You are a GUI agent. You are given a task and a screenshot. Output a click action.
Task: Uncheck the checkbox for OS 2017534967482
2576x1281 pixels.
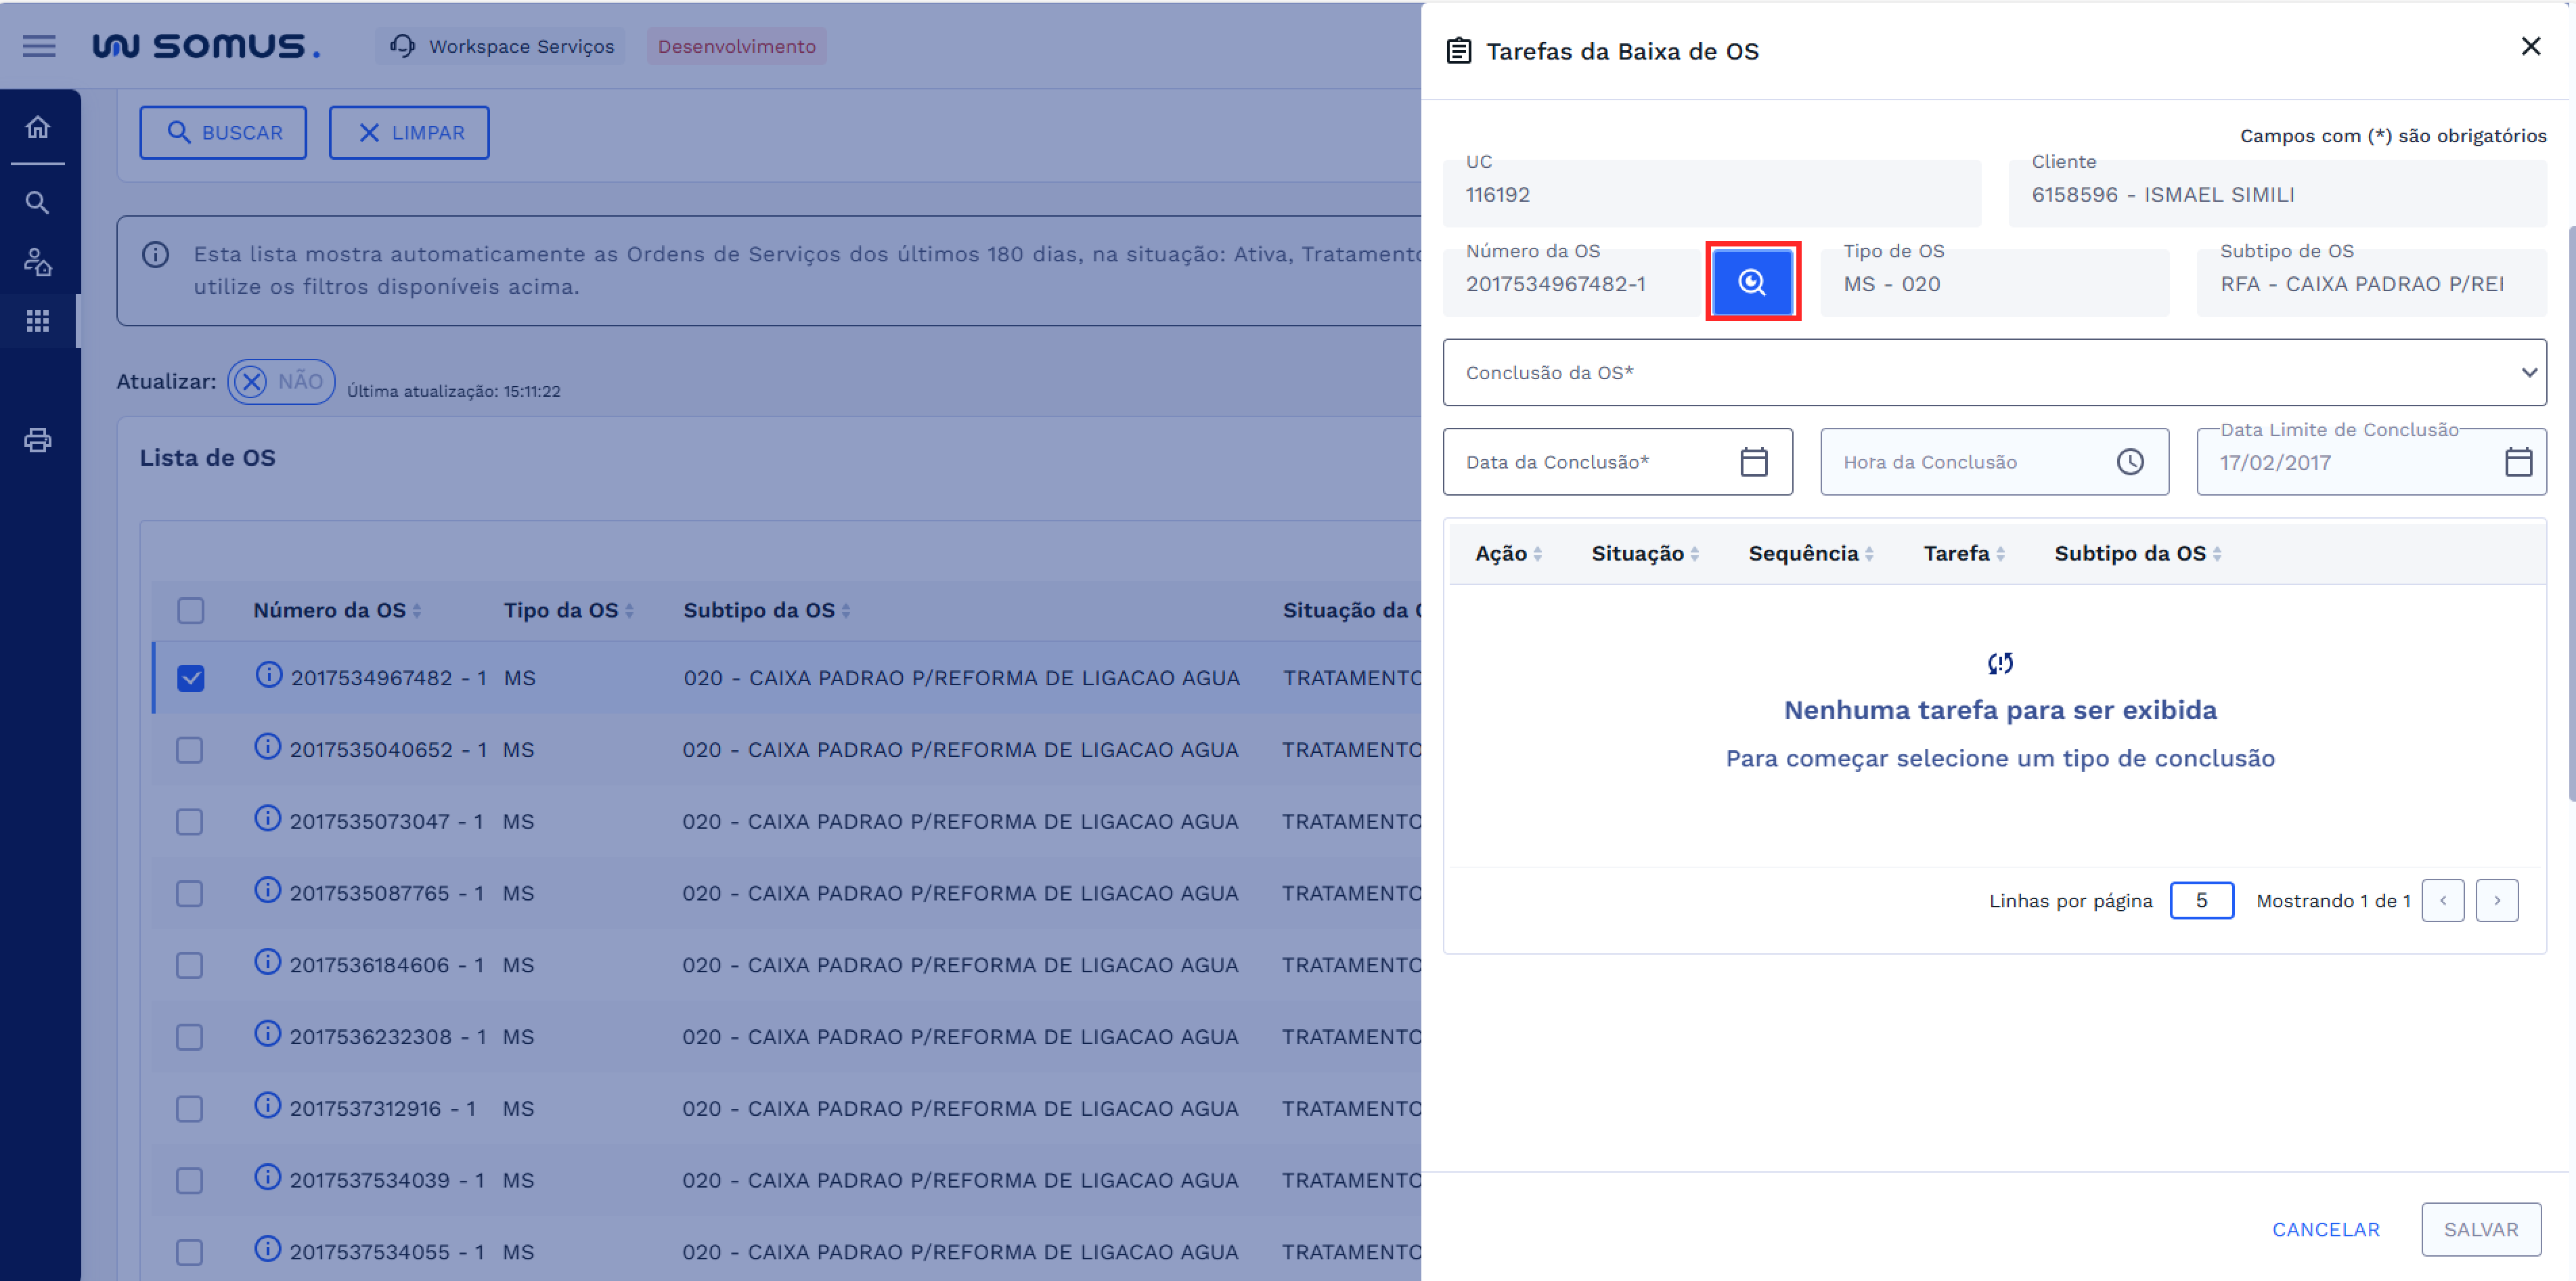tap(190, 678)
